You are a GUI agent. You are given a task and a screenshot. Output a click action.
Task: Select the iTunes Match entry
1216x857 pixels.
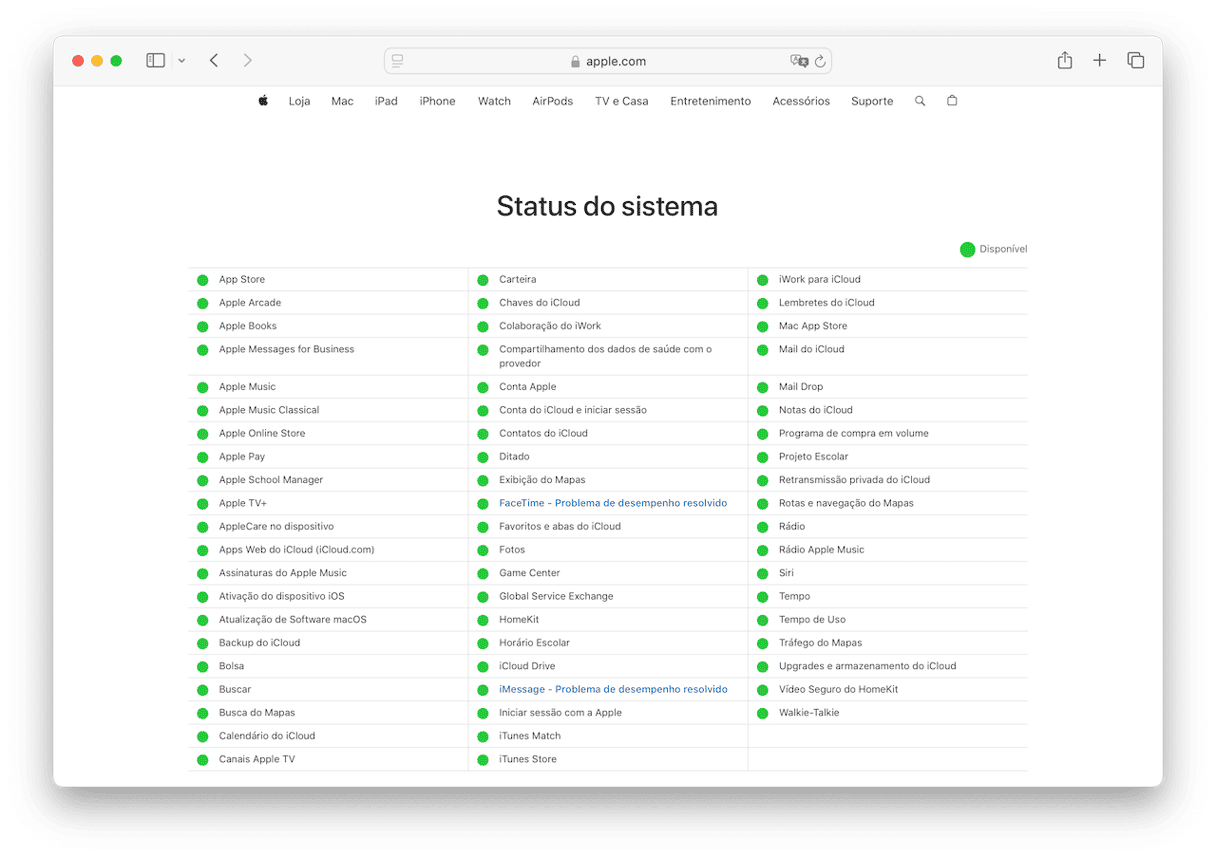click(x=530, y=736)
